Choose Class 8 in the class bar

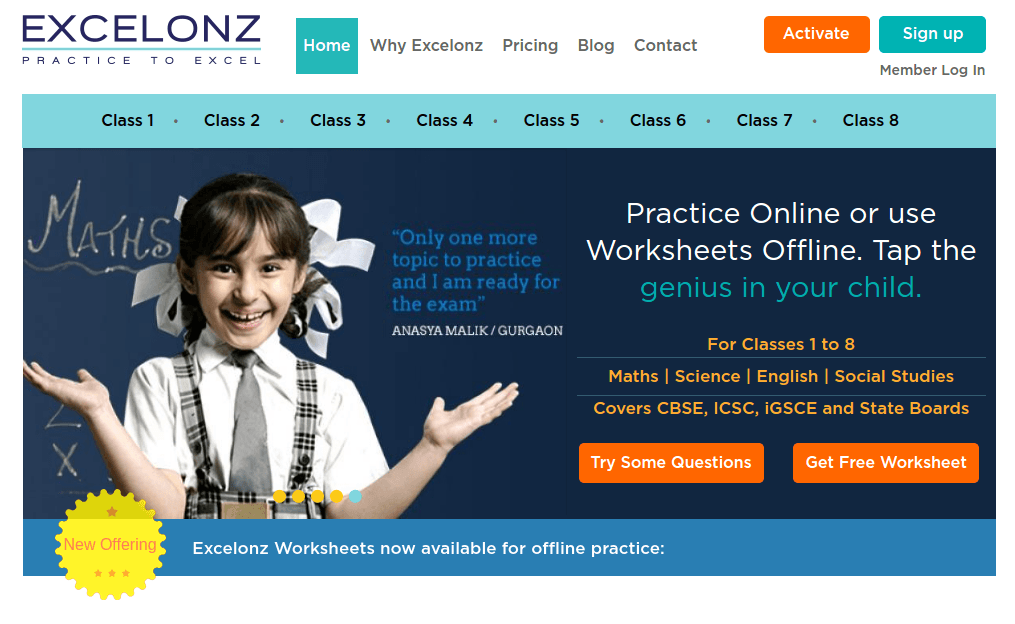click(x=871, y=120)
